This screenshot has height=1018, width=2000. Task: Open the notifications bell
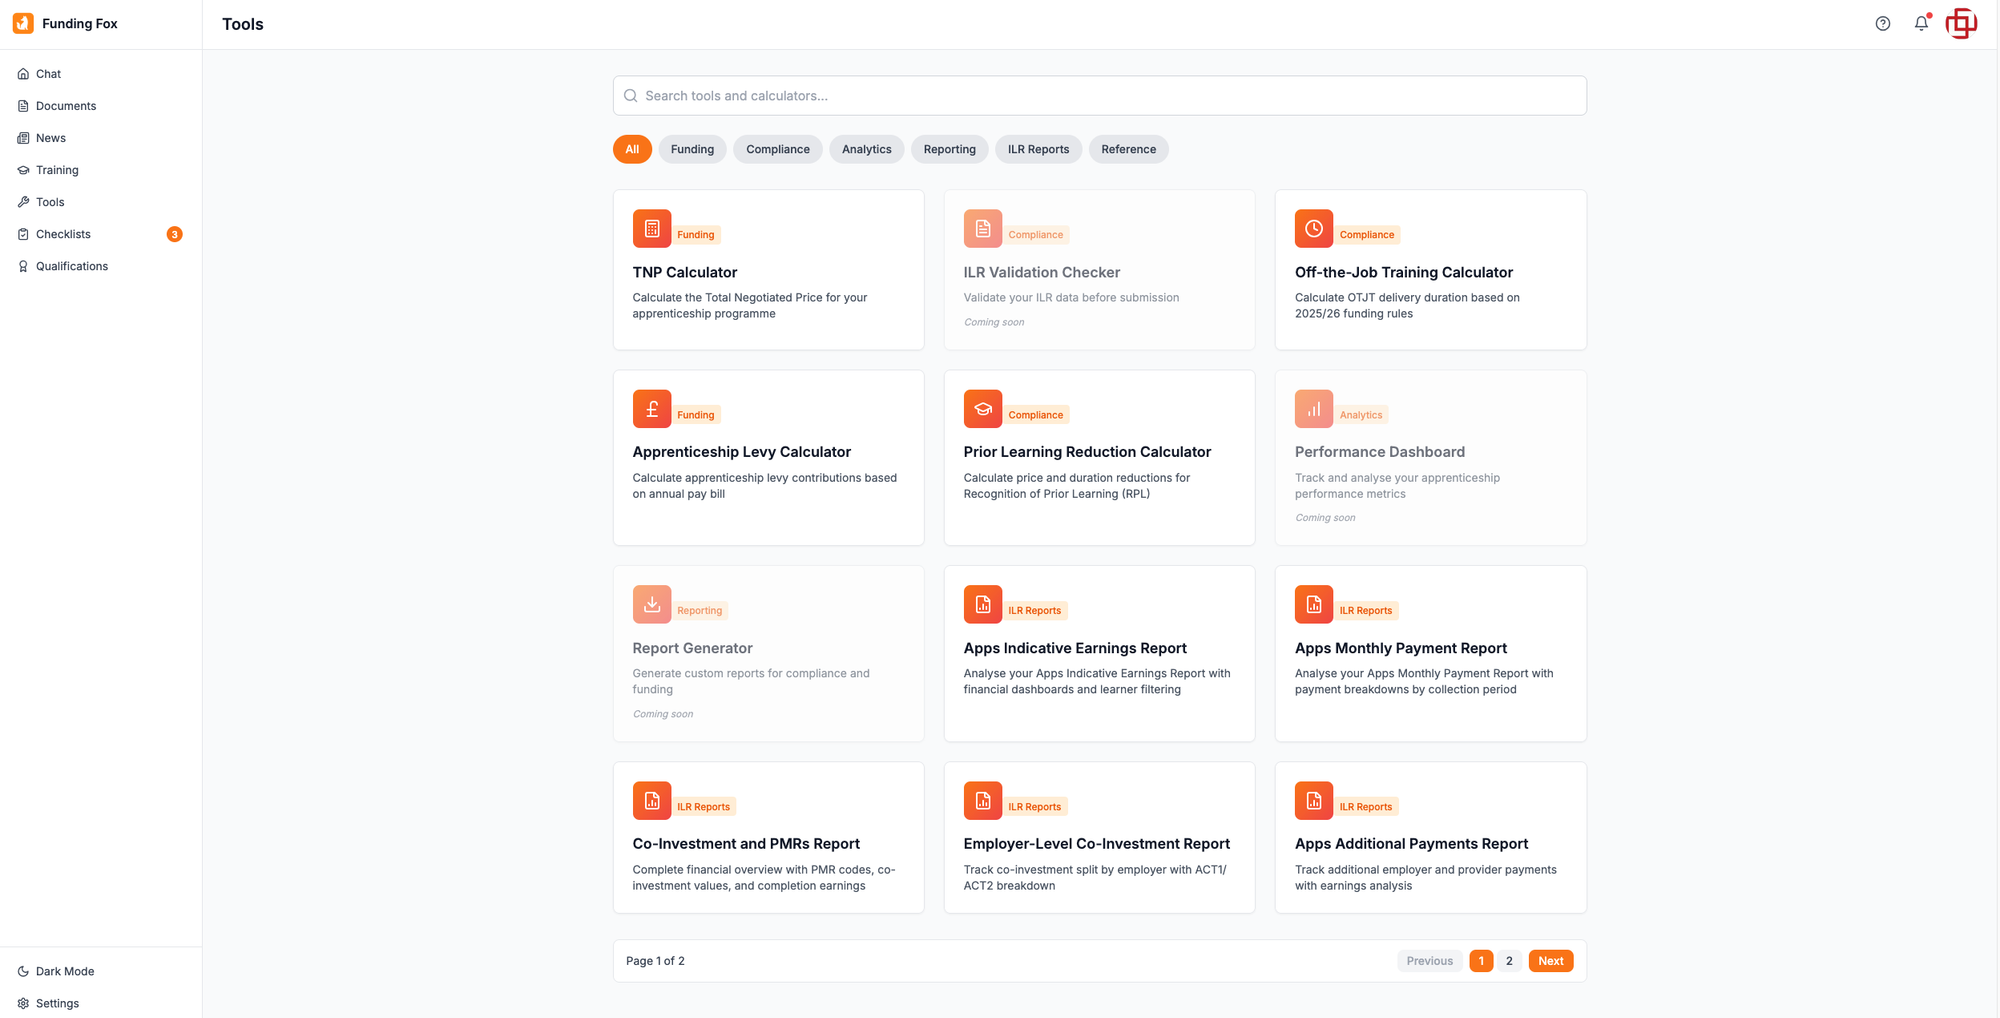[x=1921, y=24]
